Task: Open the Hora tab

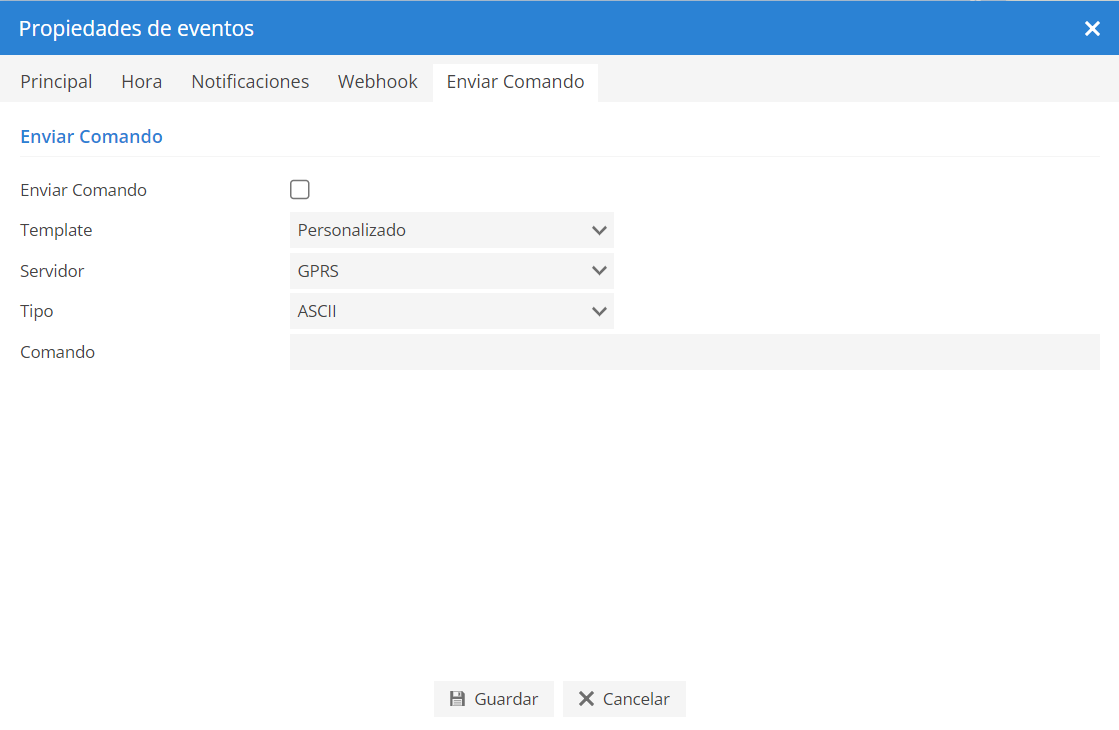Action: click(141, 82)
